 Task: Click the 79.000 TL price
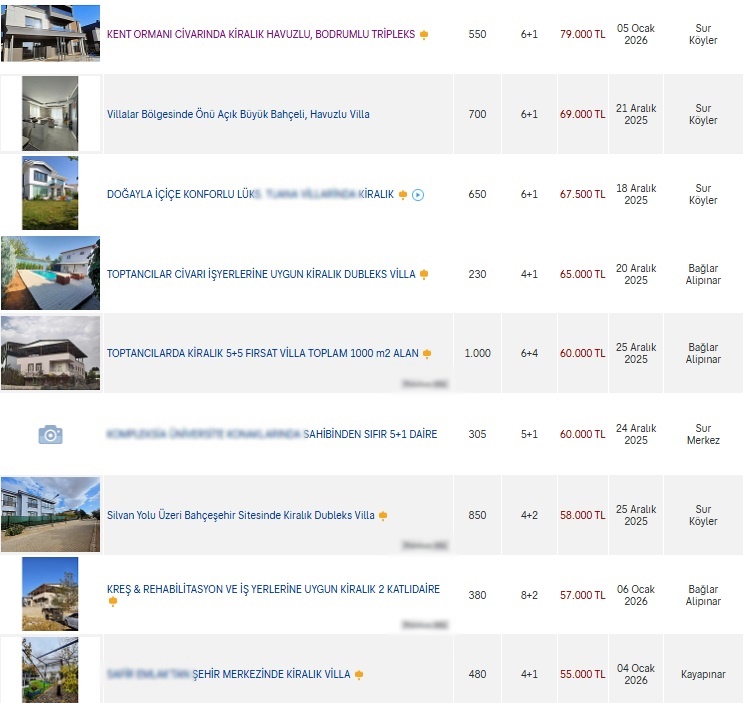[x=582, y=34]
